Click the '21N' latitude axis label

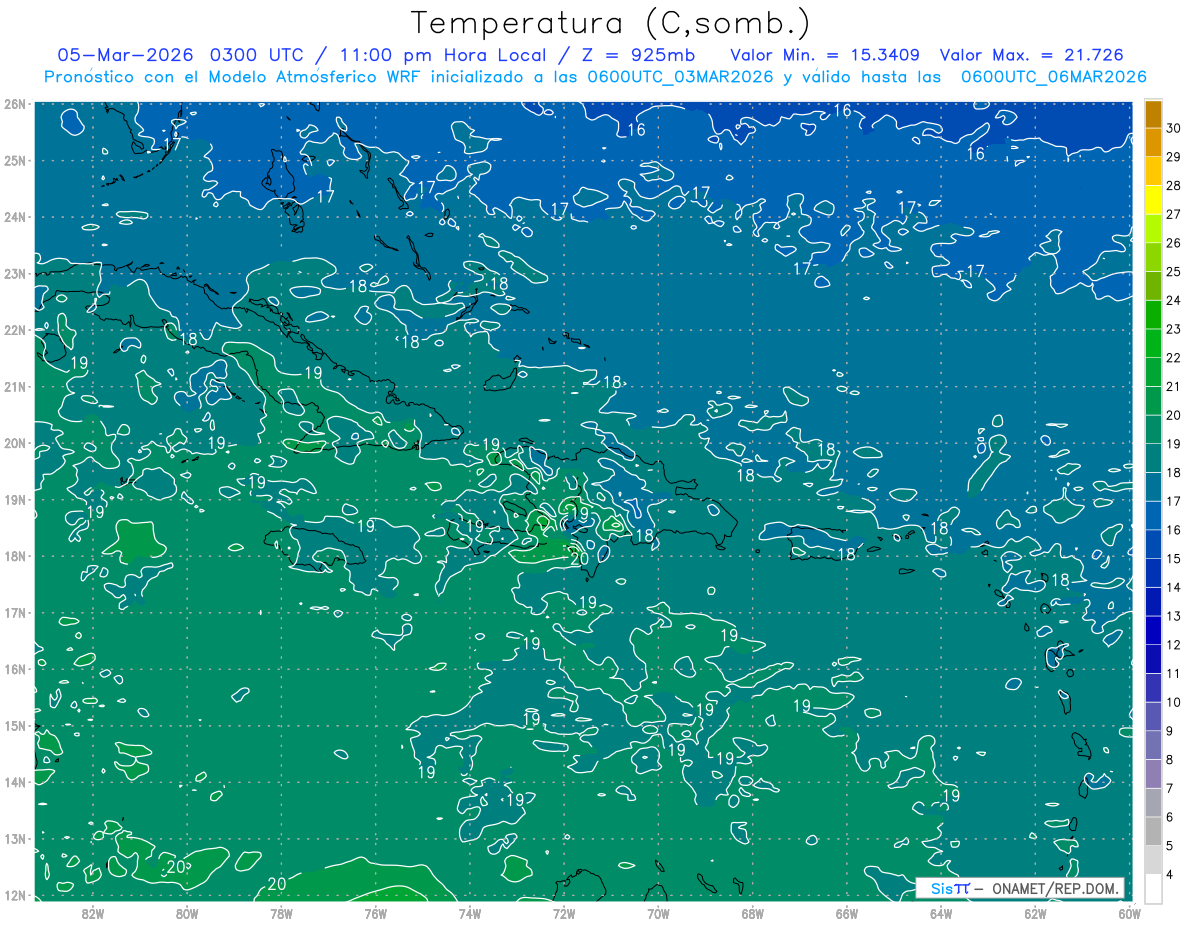coord(14,386)
